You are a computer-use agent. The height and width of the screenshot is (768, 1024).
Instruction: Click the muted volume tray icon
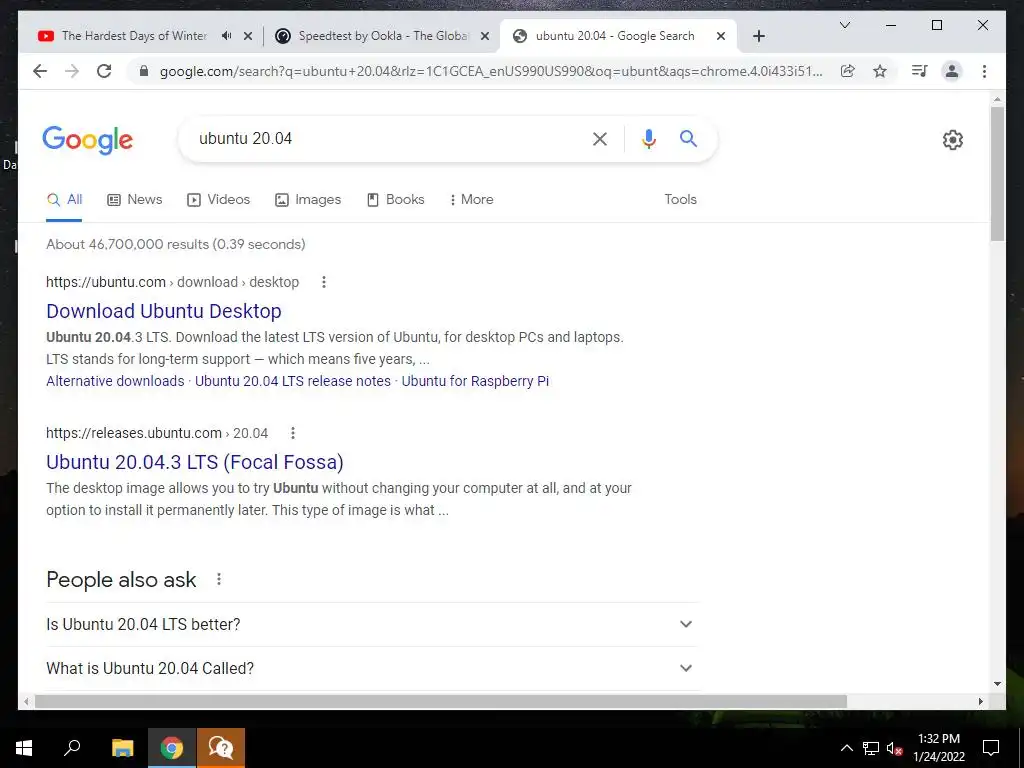[x=894, y=748]
